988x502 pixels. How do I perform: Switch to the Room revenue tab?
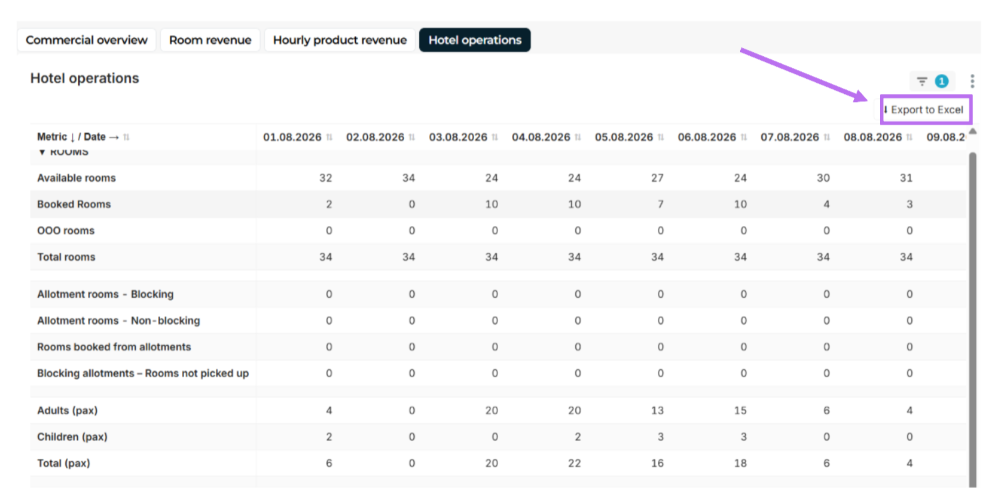(210, 40)
